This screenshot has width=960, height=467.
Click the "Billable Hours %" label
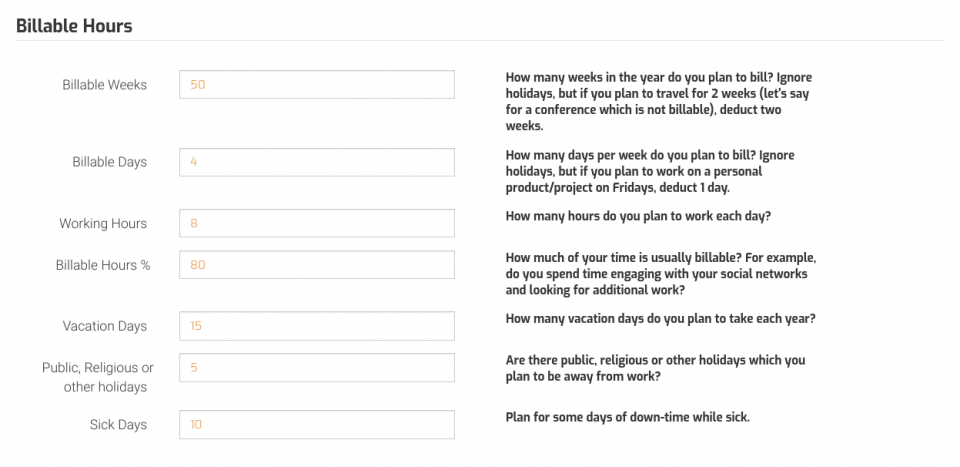[x=102, y=265]
